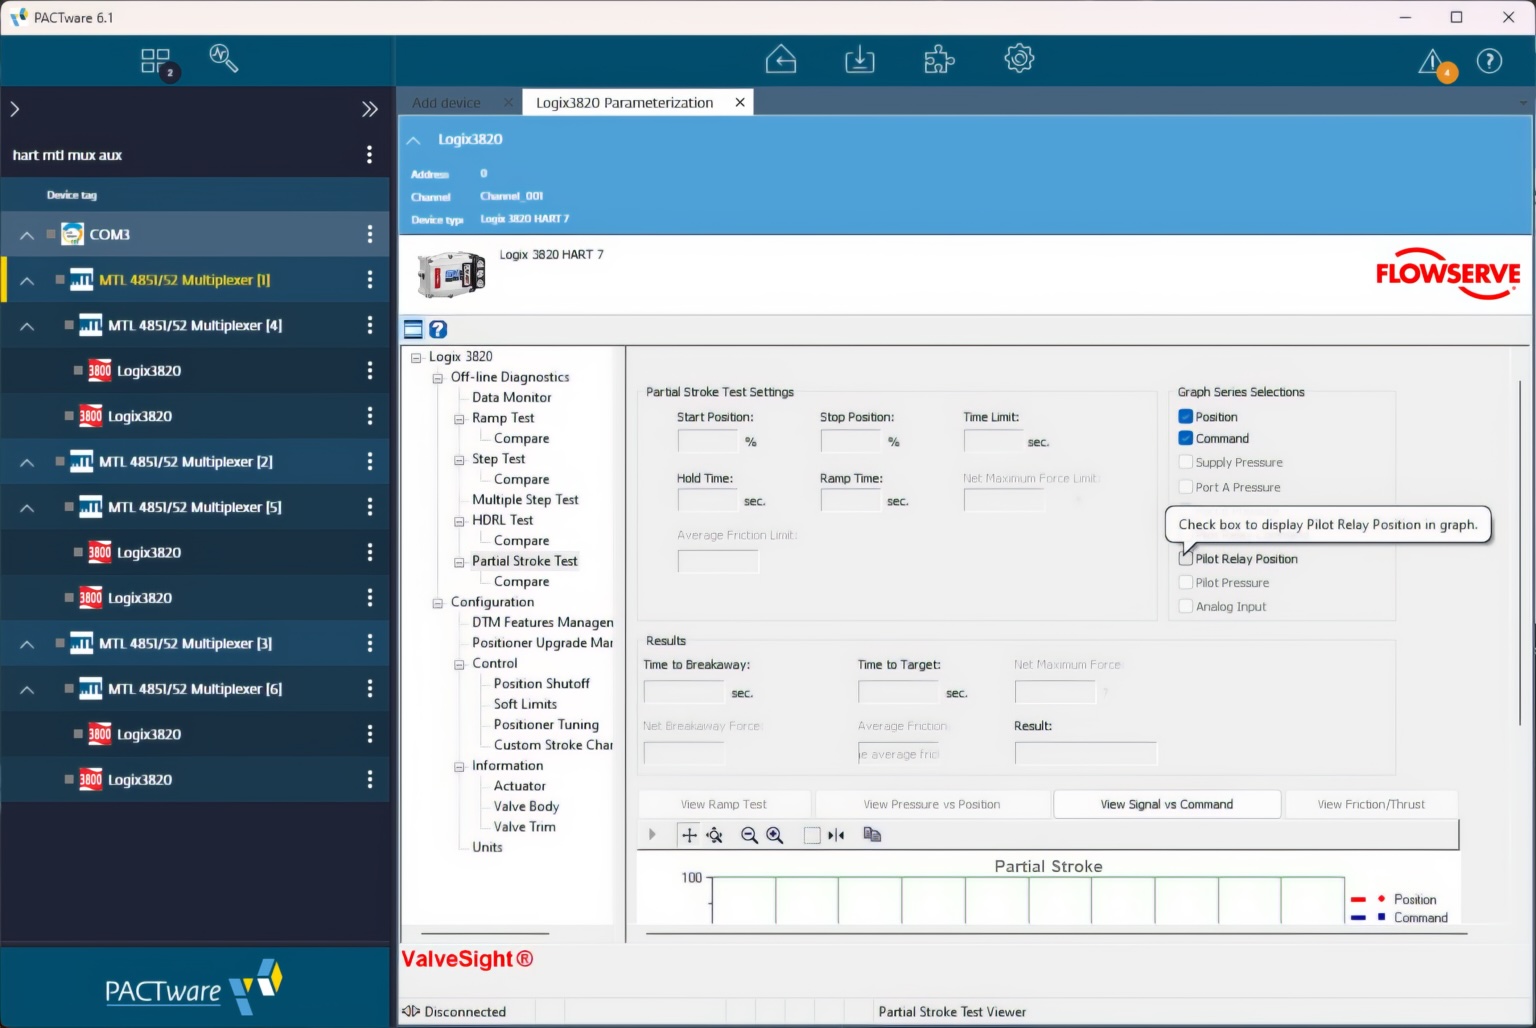Collapse MTL 4851/52 Multiplexer [2] chevron
The height and width of the screenshot is (1028, 1536).
pos(27,462)
